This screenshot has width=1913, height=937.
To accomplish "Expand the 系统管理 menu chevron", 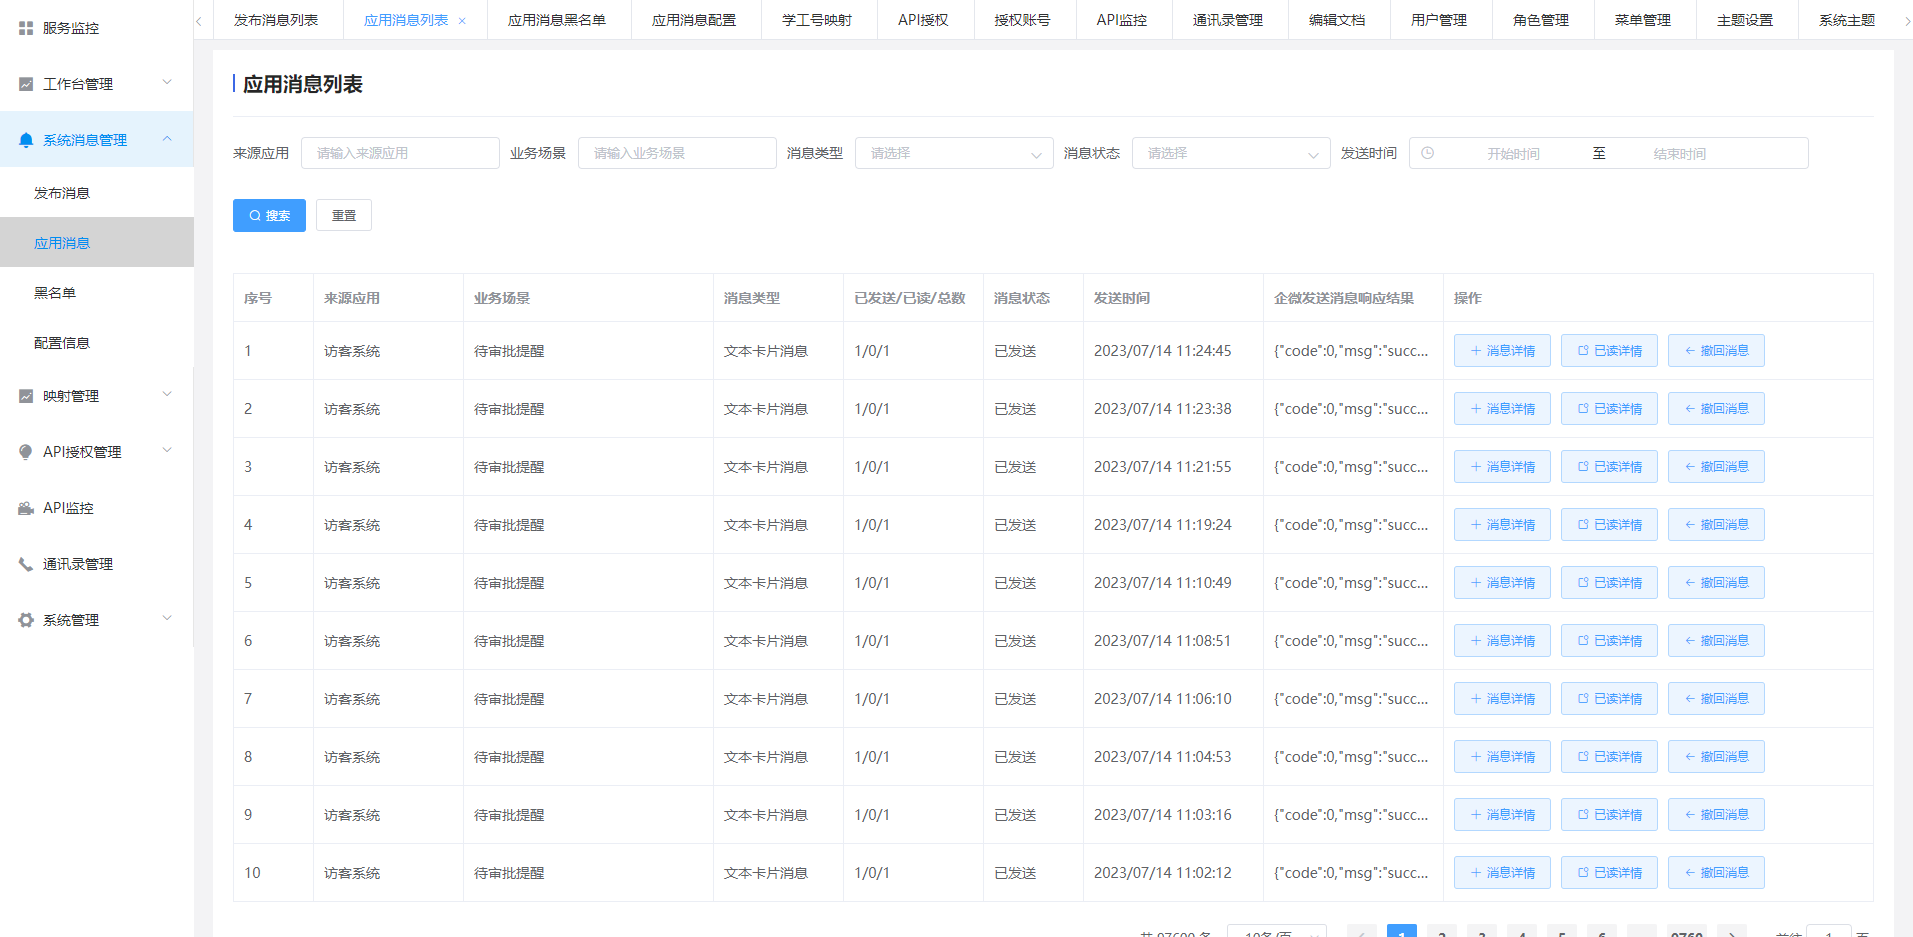I will point(167,618).
